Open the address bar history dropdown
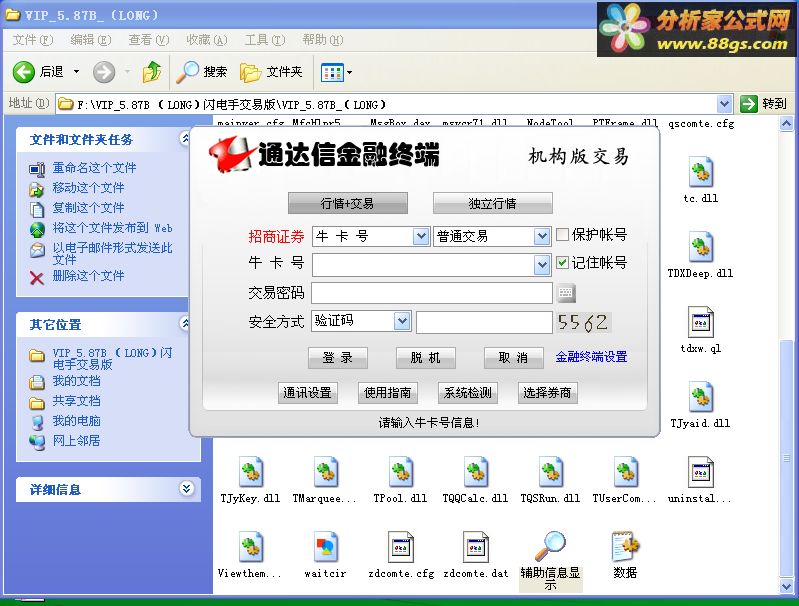This screenshot has height=606, width=799. pos(724,104)
